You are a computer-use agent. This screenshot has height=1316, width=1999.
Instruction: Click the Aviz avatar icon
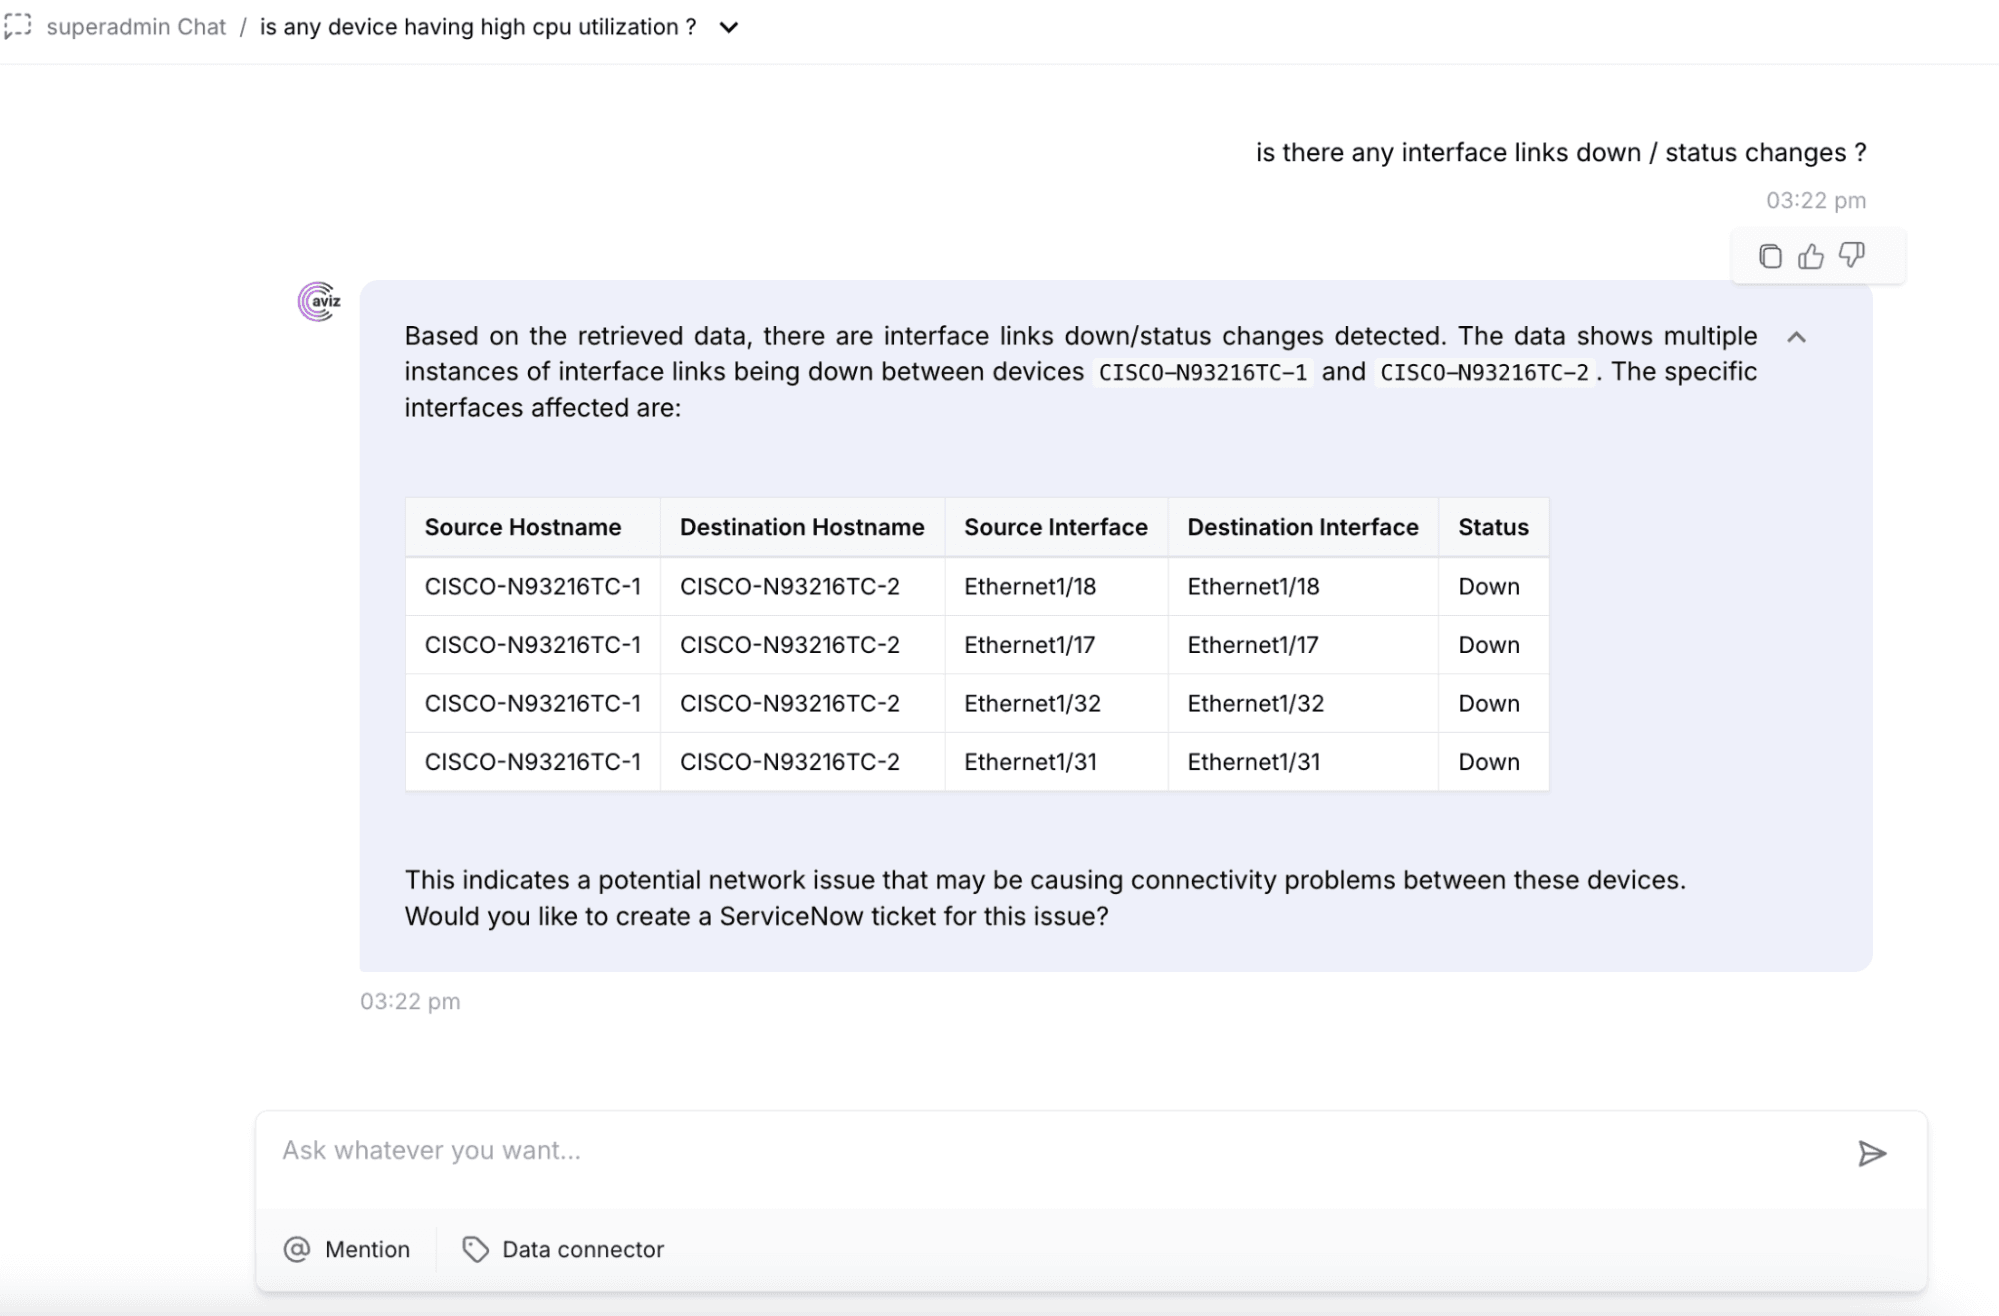click(x=316, y=302)
